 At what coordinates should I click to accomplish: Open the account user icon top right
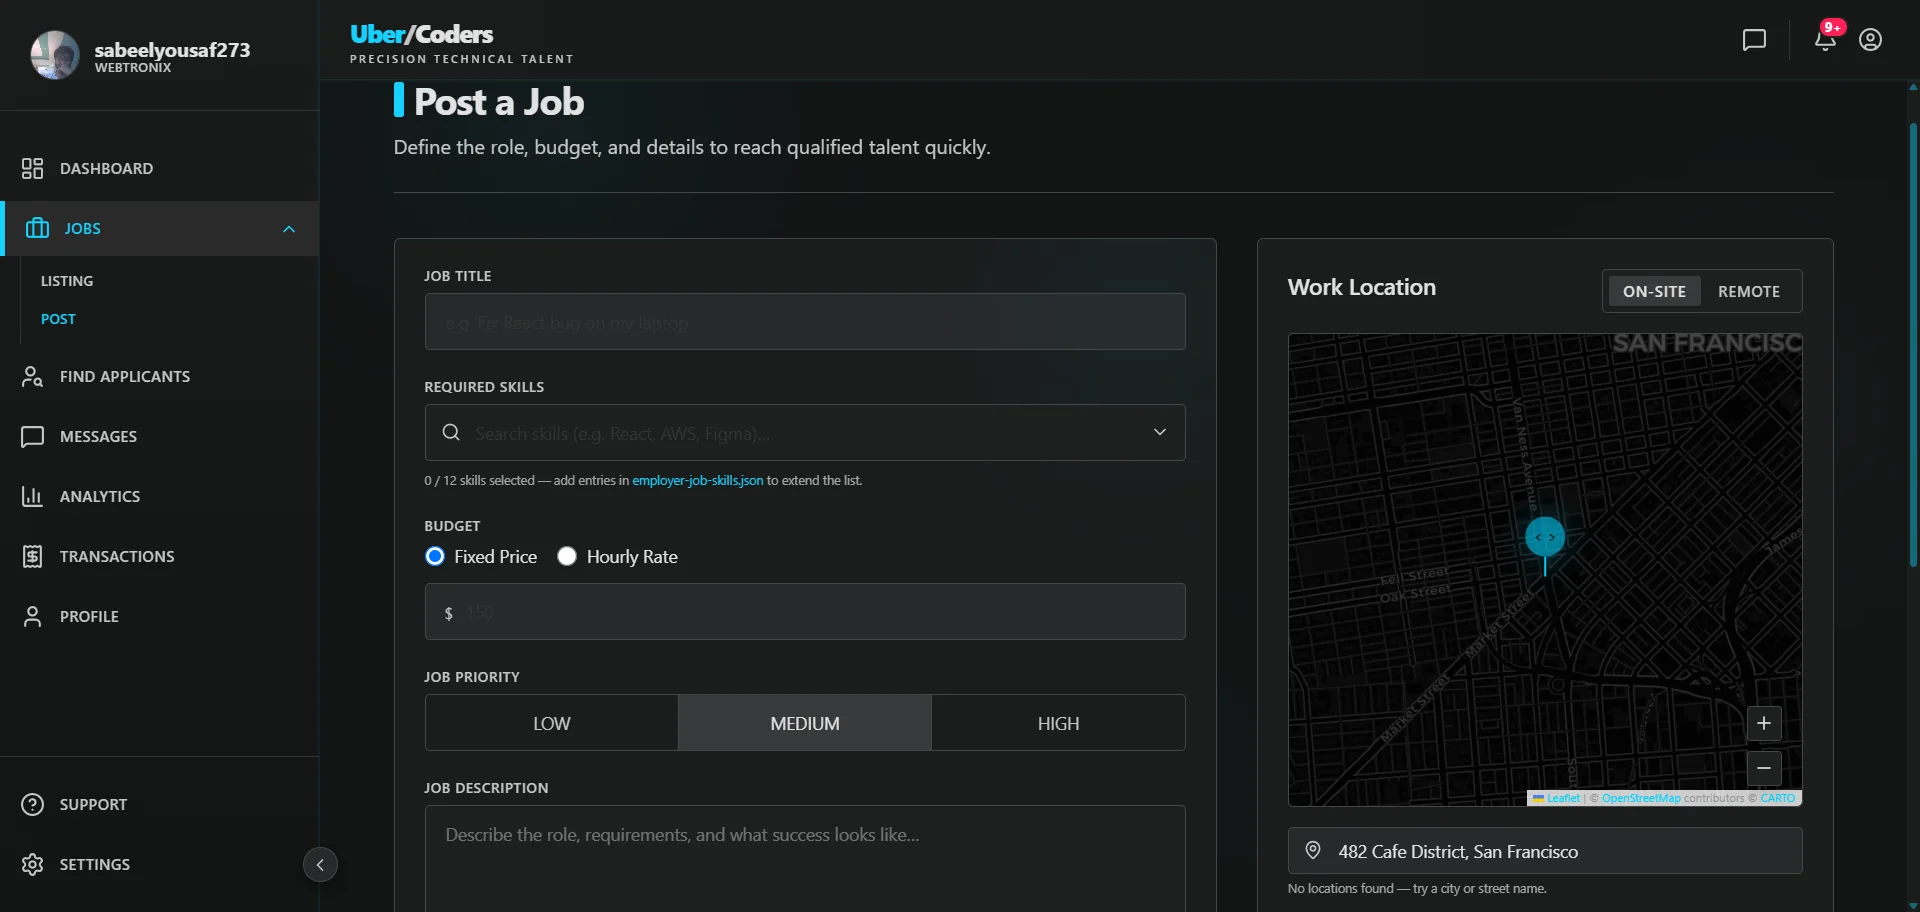coord(1870,40)
